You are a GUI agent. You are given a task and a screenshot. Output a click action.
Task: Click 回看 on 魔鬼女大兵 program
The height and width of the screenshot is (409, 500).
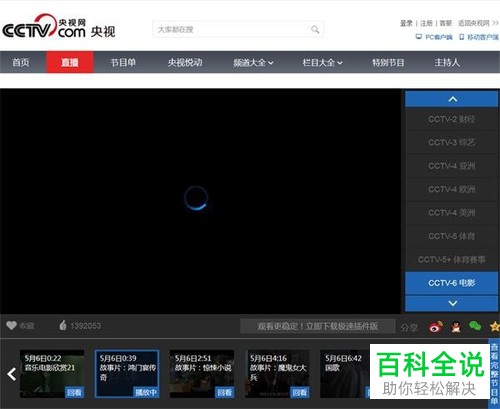click(x=299, y=392)
